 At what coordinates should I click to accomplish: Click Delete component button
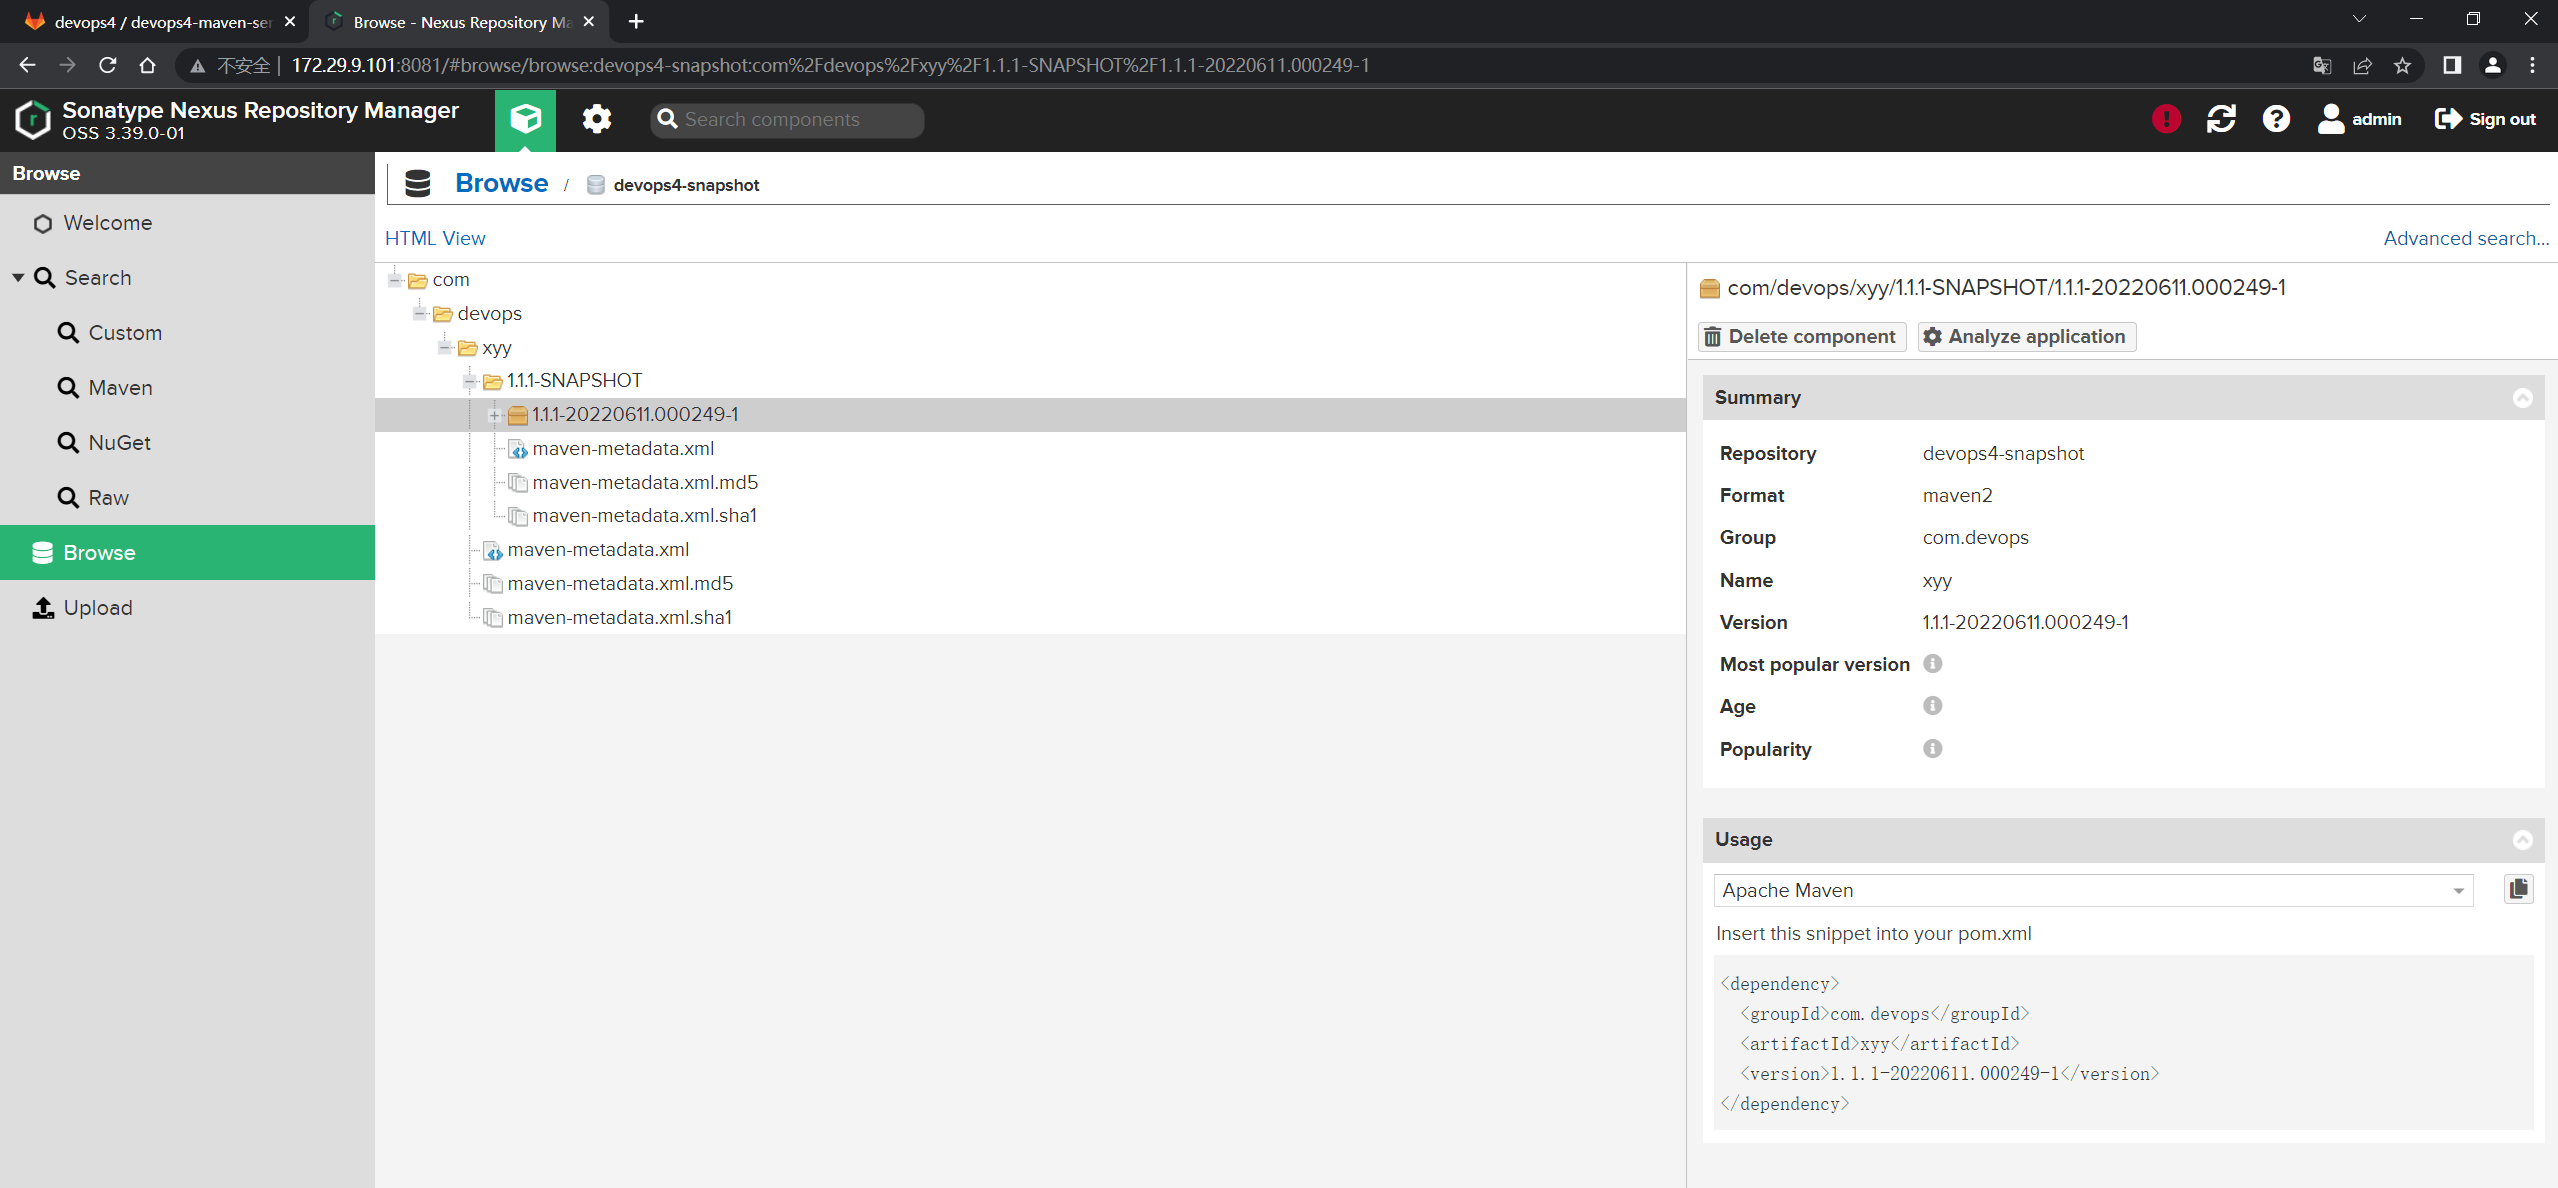1801,337
